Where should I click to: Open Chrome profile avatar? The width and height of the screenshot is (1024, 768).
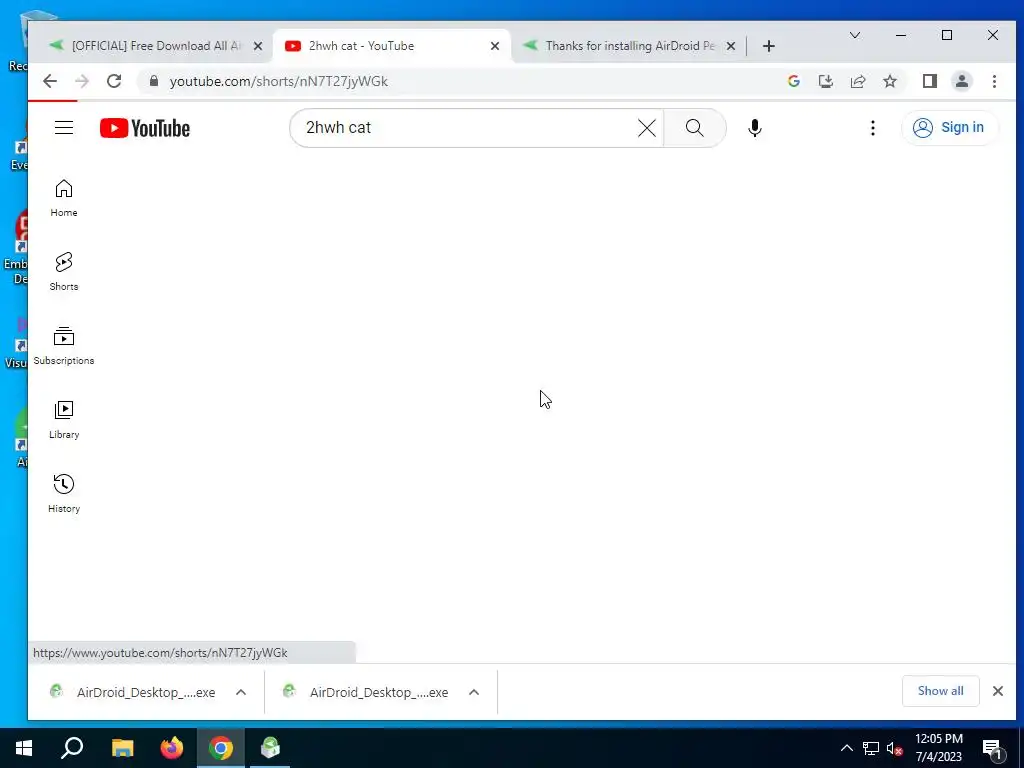click(962, 81)
